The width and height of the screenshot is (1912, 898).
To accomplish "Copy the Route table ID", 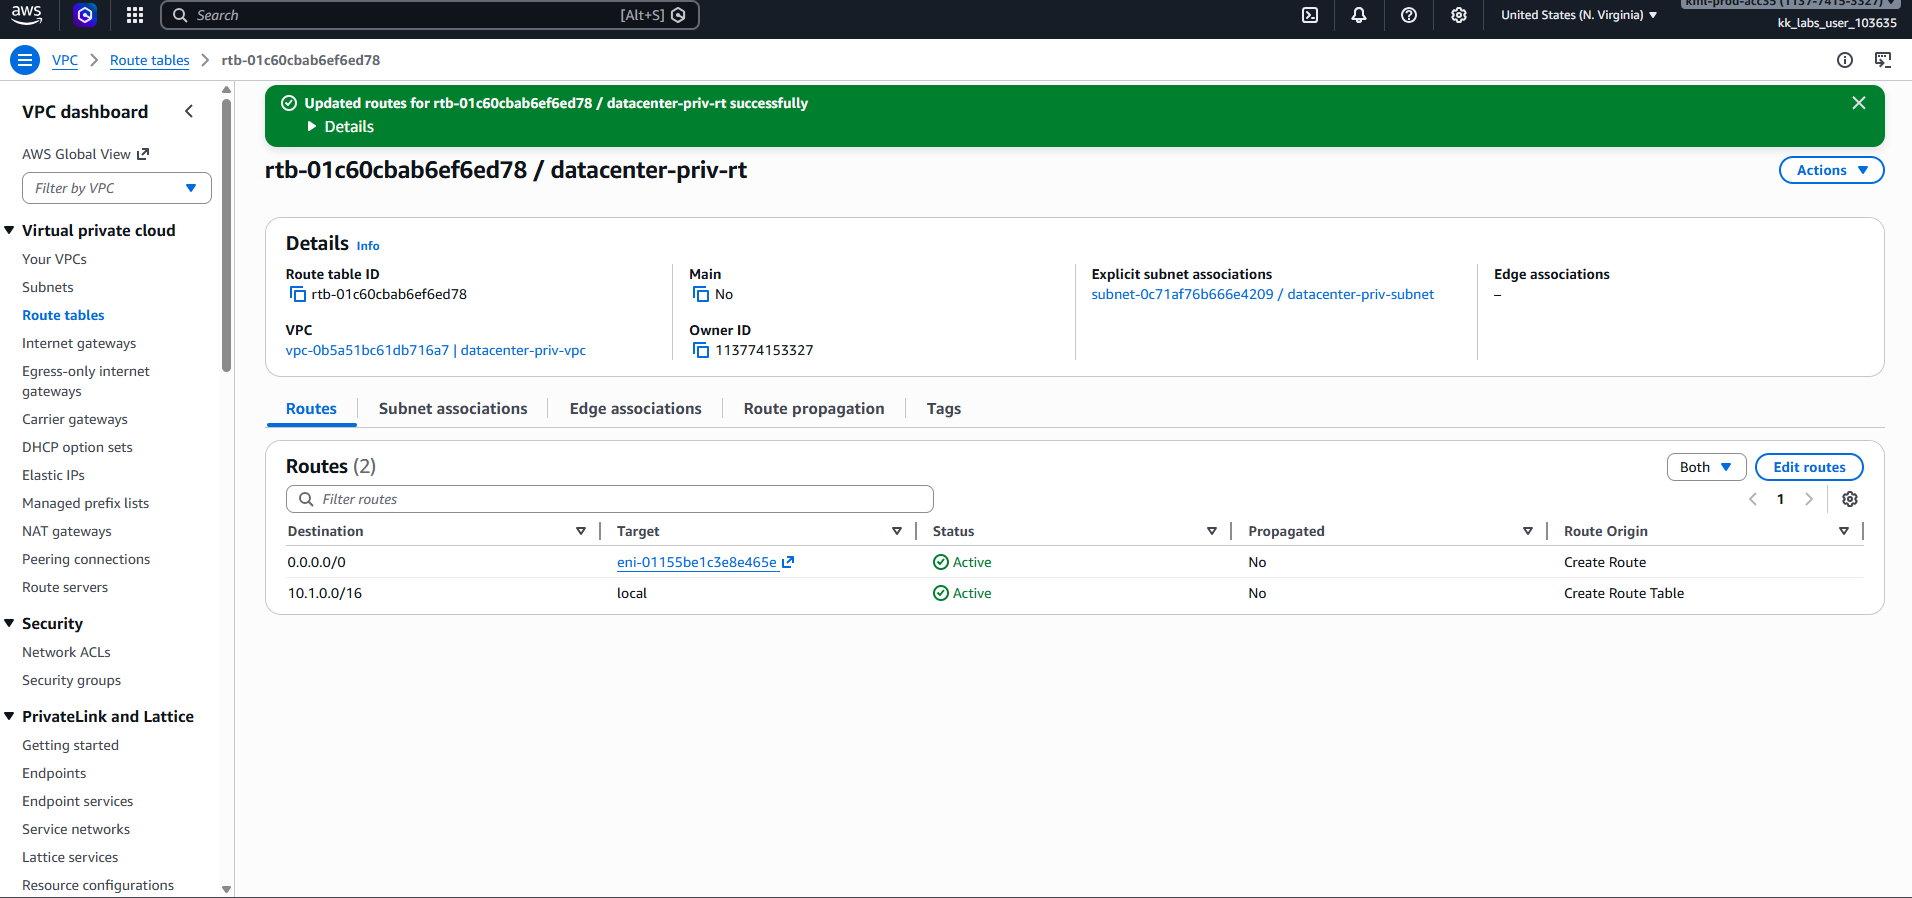I will coord(297,294).
